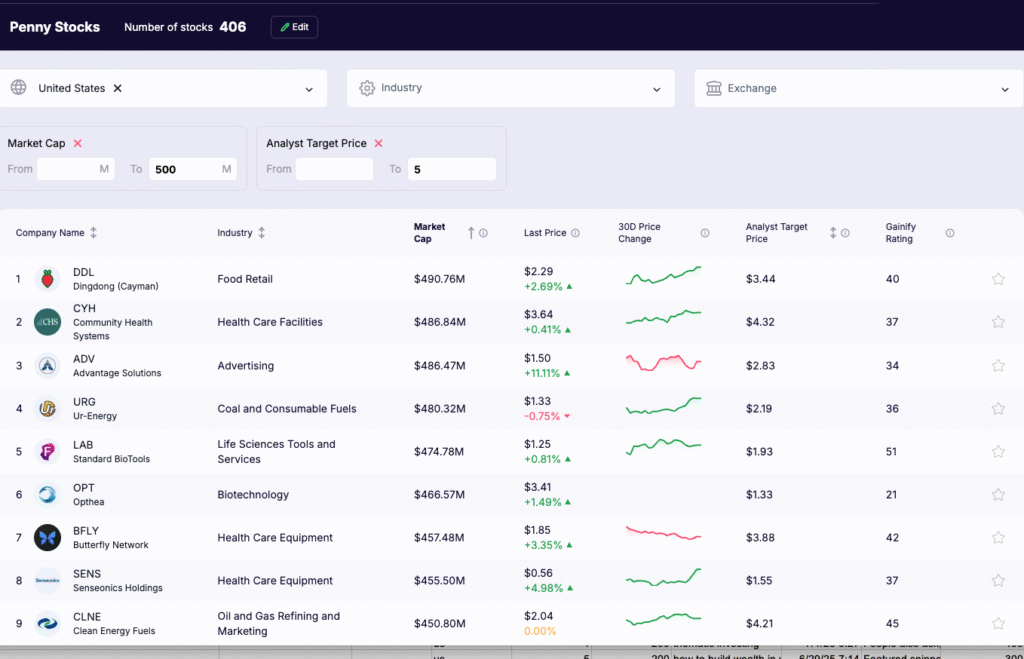Show 30D Price Change info icon
The height and width of the screenshot is (659, 1024).
click(x=705, y=233)
